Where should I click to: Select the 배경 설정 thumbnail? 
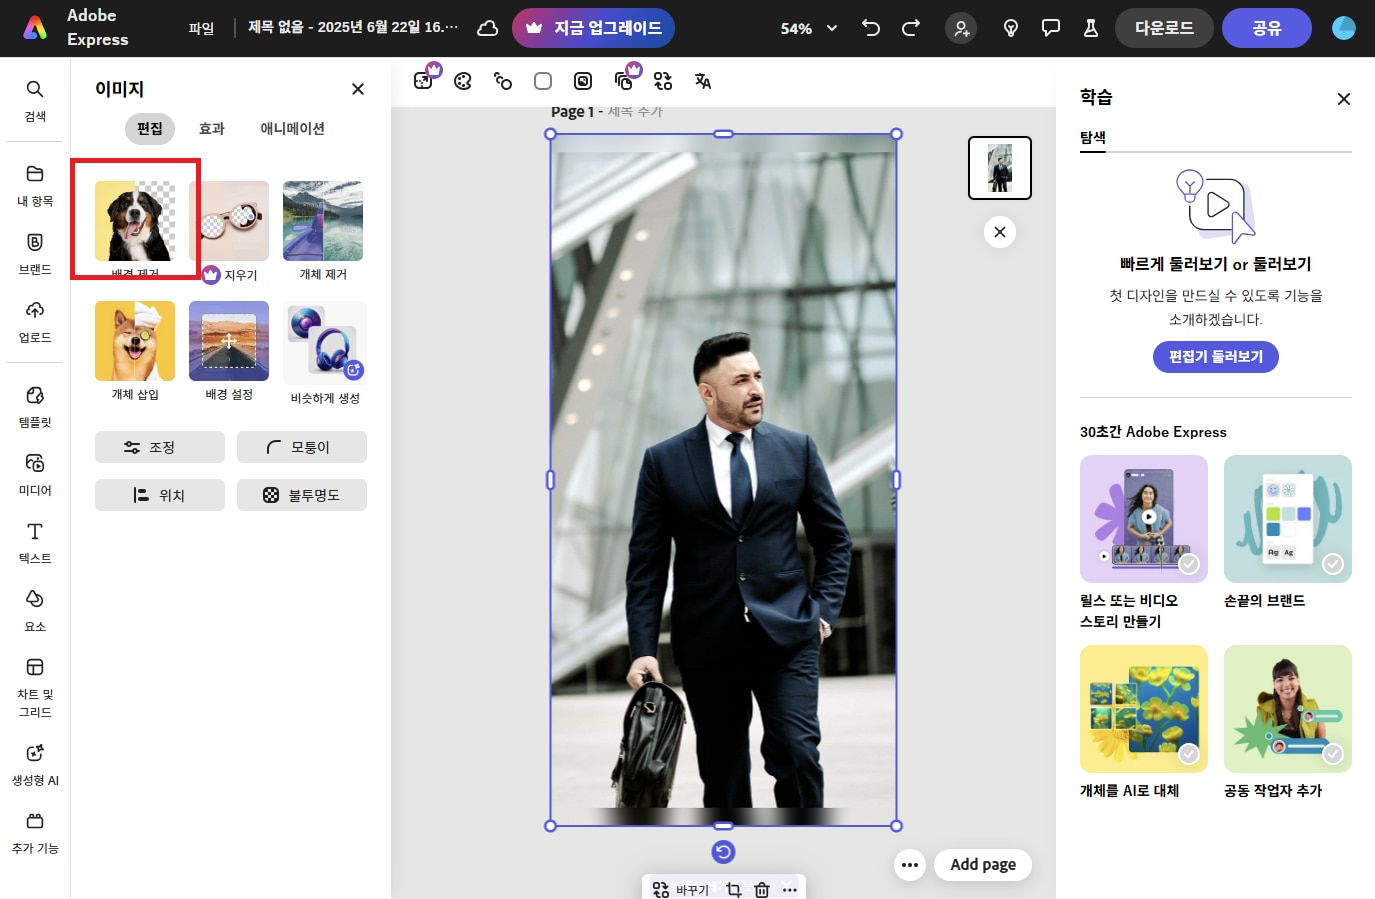(229, 341)
